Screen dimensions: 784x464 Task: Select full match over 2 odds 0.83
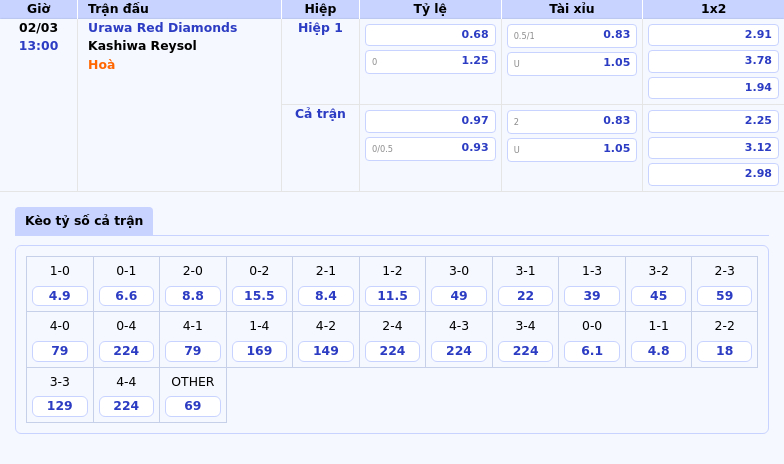pos(572,122)
